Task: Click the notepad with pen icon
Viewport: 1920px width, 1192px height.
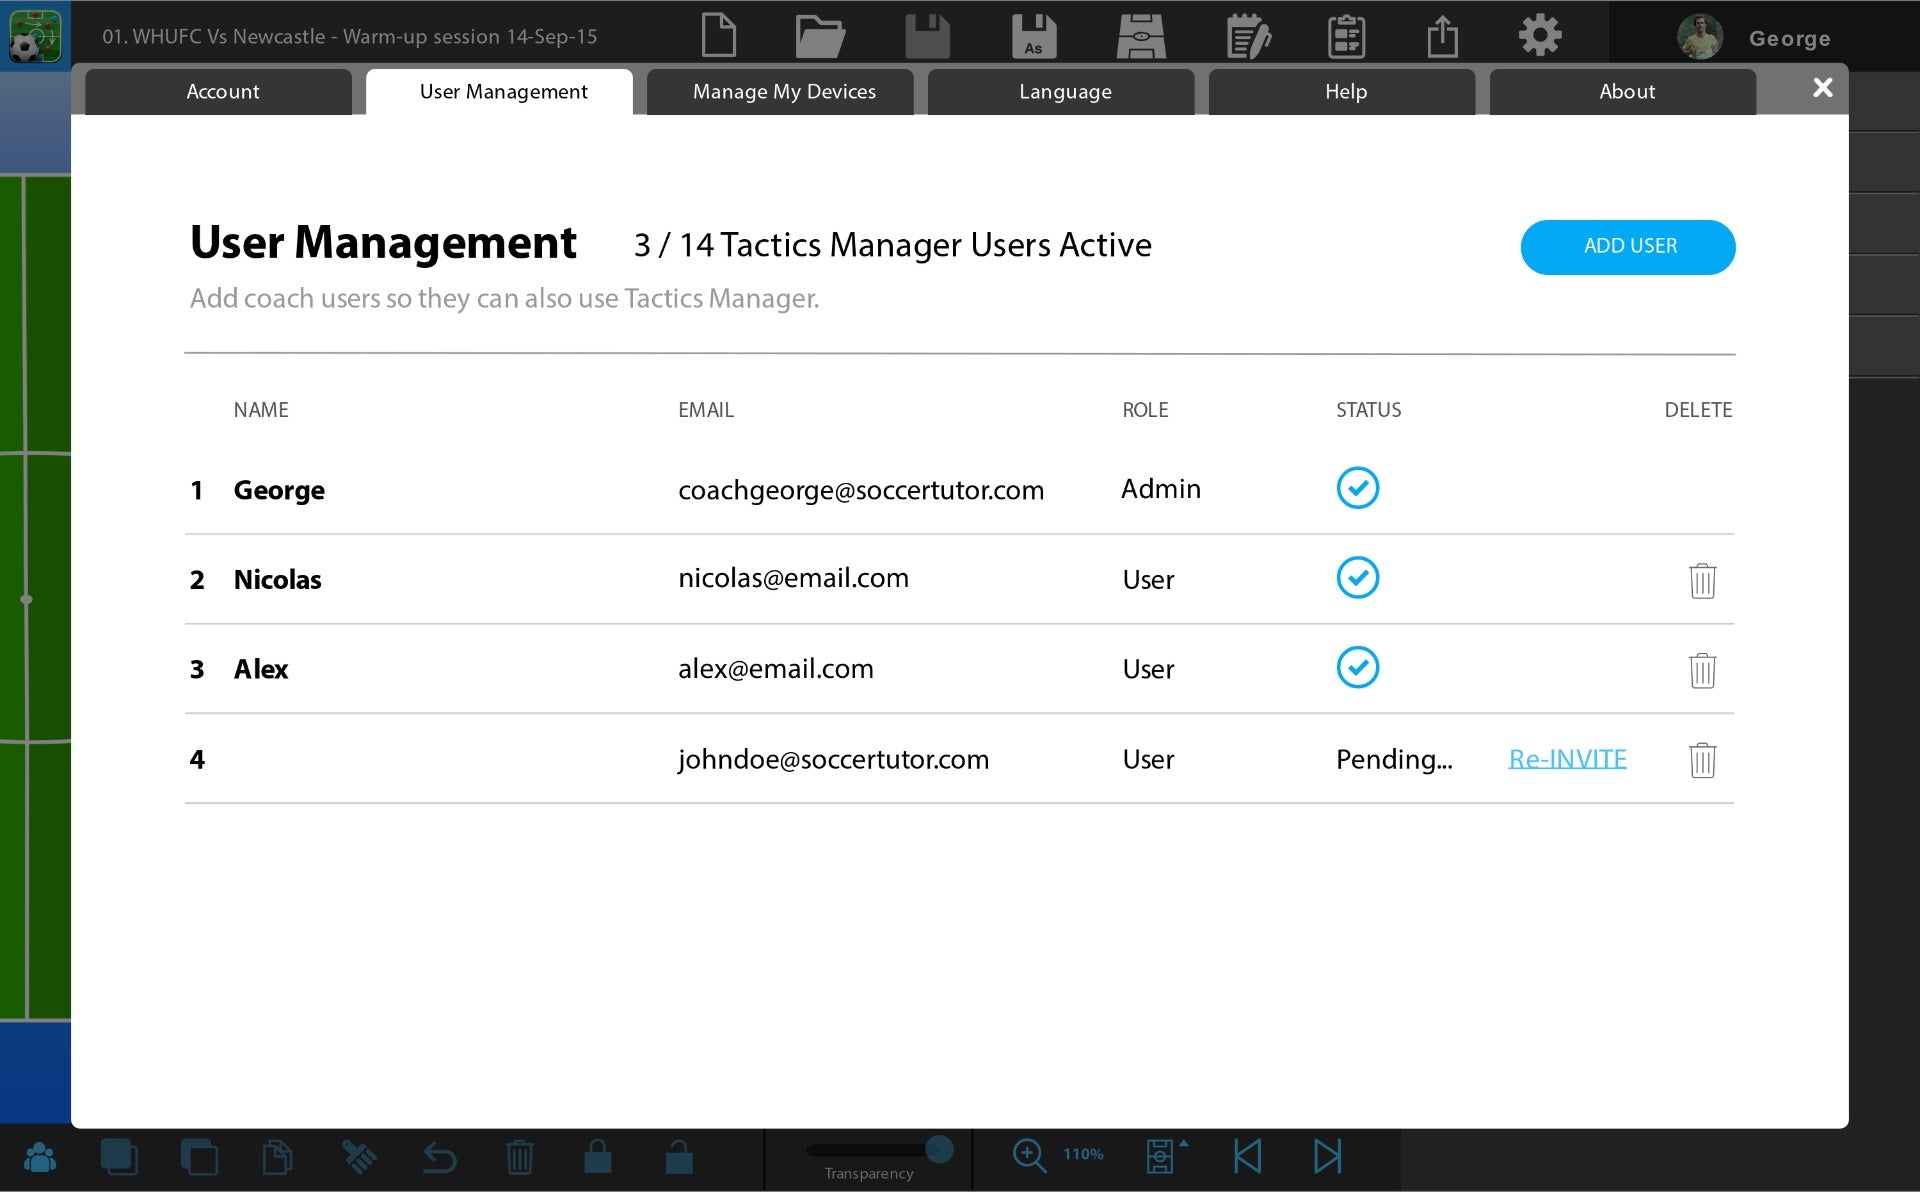Action: (x=1248, y=36)
